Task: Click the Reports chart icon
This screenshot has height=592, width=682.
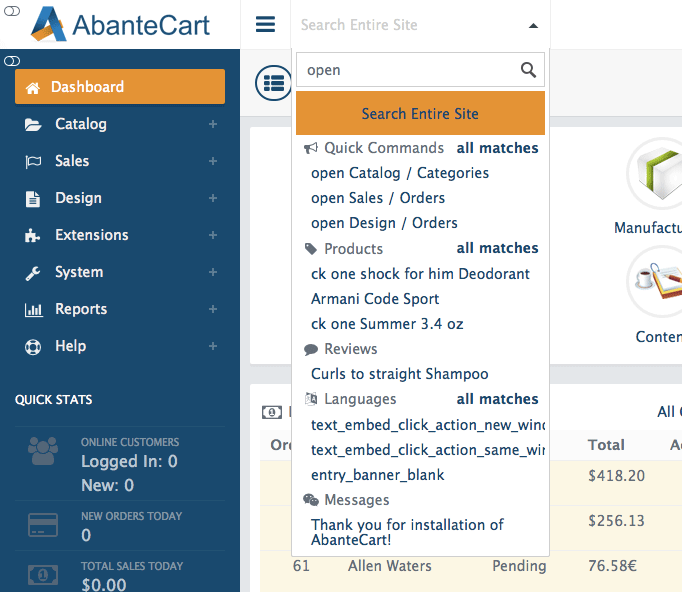Action: click(33, 310)
